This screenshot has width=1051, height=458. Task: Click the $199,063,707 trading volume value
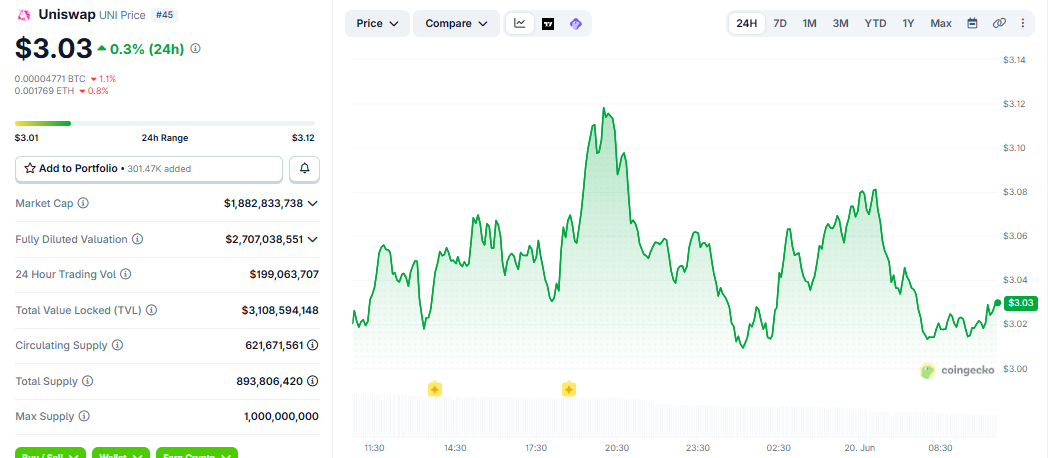click(x=284, y=274)
